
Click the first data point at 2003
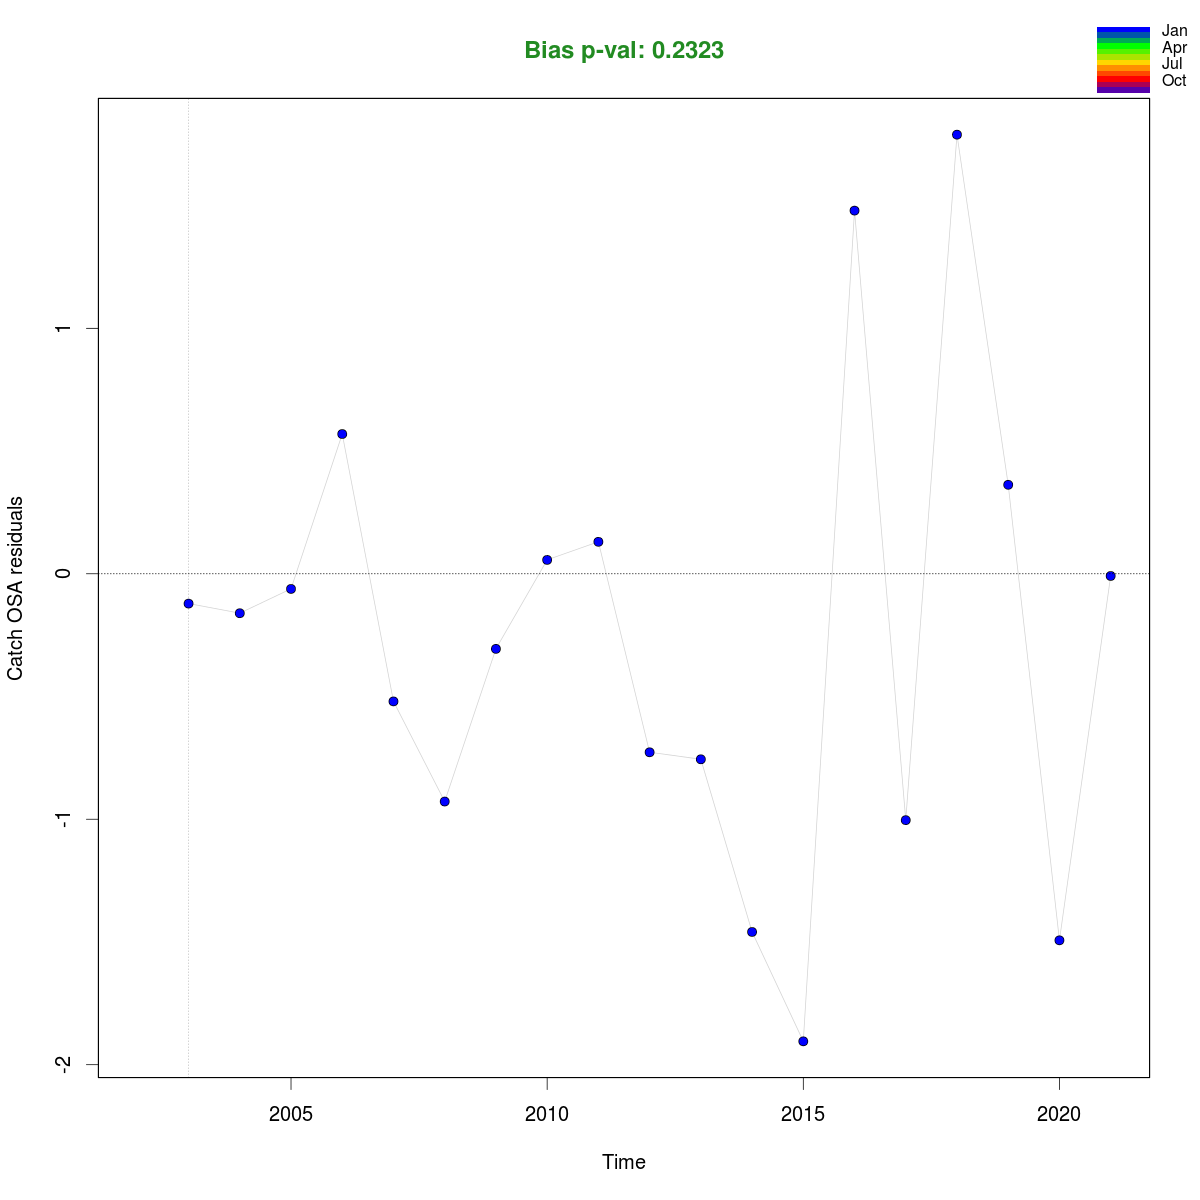pyautogui.click(x=188, y=604)
